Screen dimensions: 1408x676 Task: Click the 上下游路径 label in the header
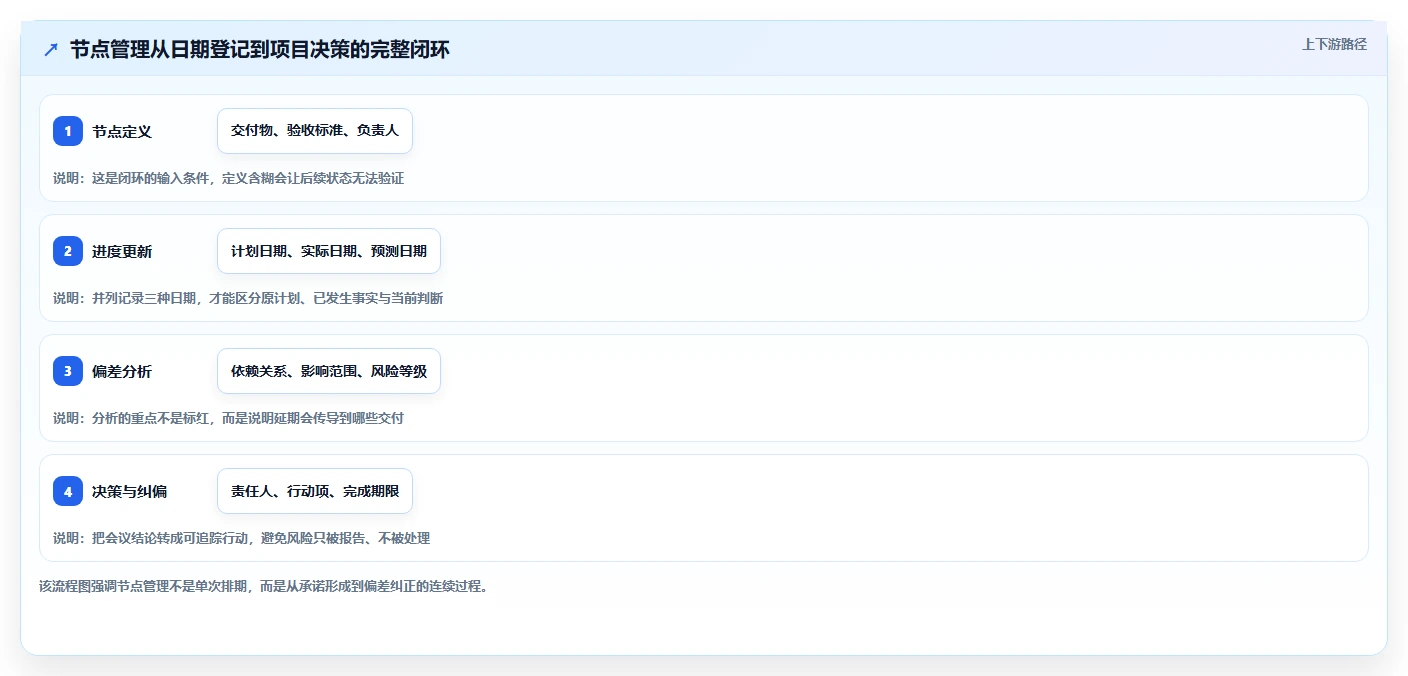click(1334, 44)
